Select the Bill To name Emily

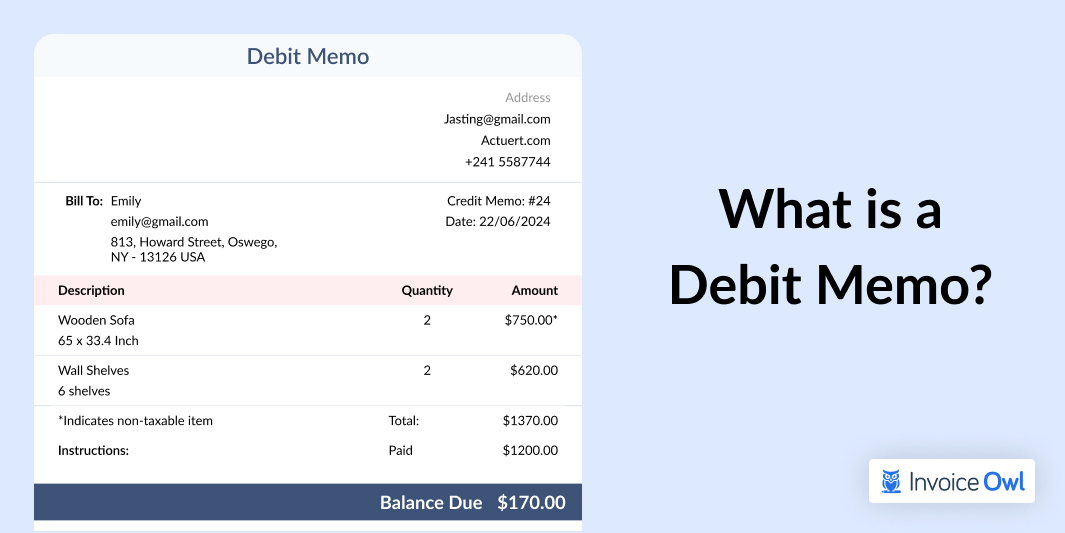(126, 201)
